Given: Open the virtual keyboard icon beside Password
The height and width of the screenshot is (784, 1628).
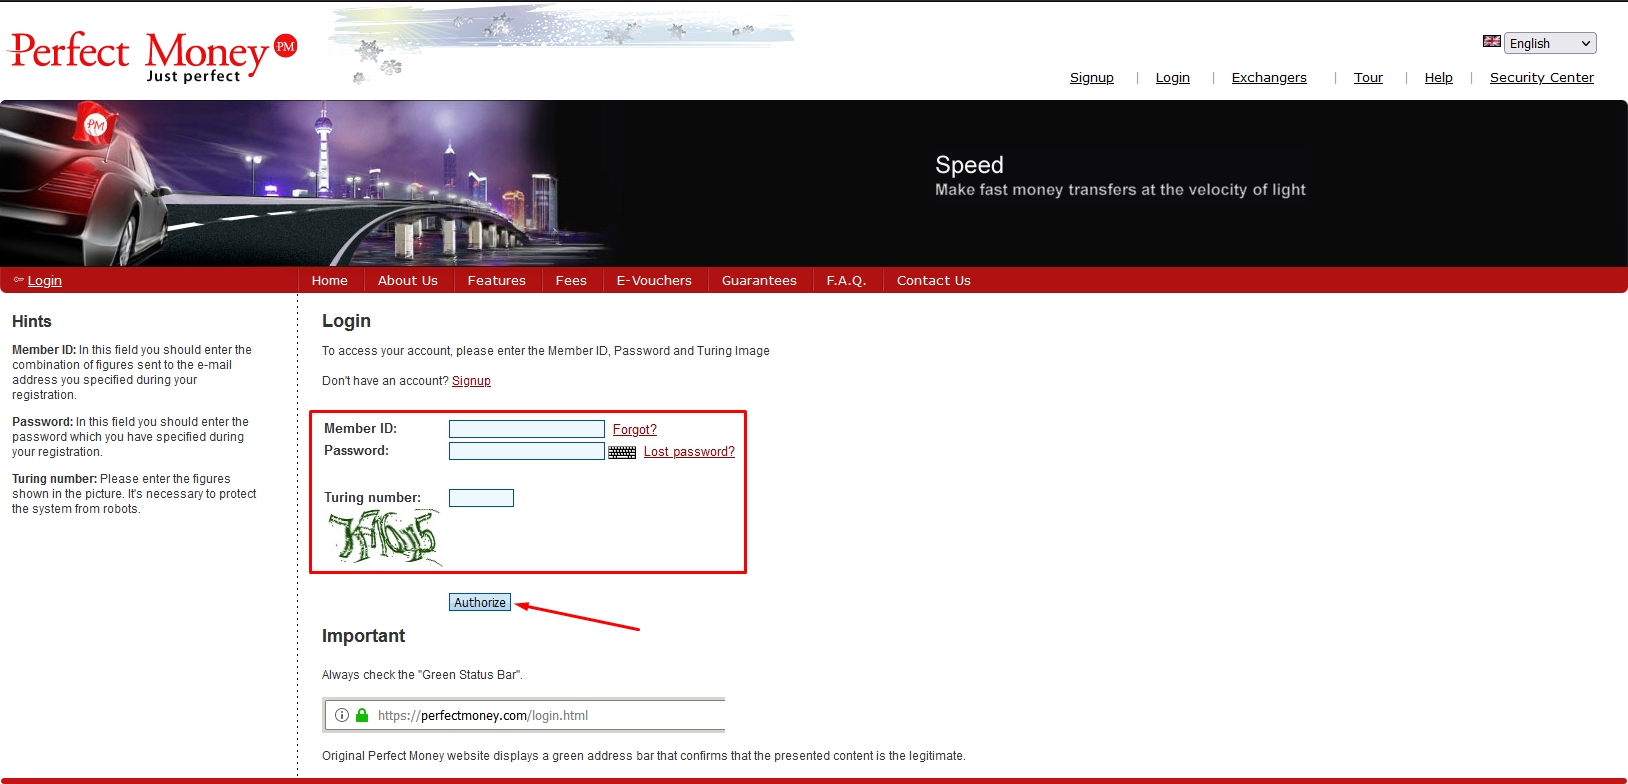Looking at the screenshot, I should 622,452.
